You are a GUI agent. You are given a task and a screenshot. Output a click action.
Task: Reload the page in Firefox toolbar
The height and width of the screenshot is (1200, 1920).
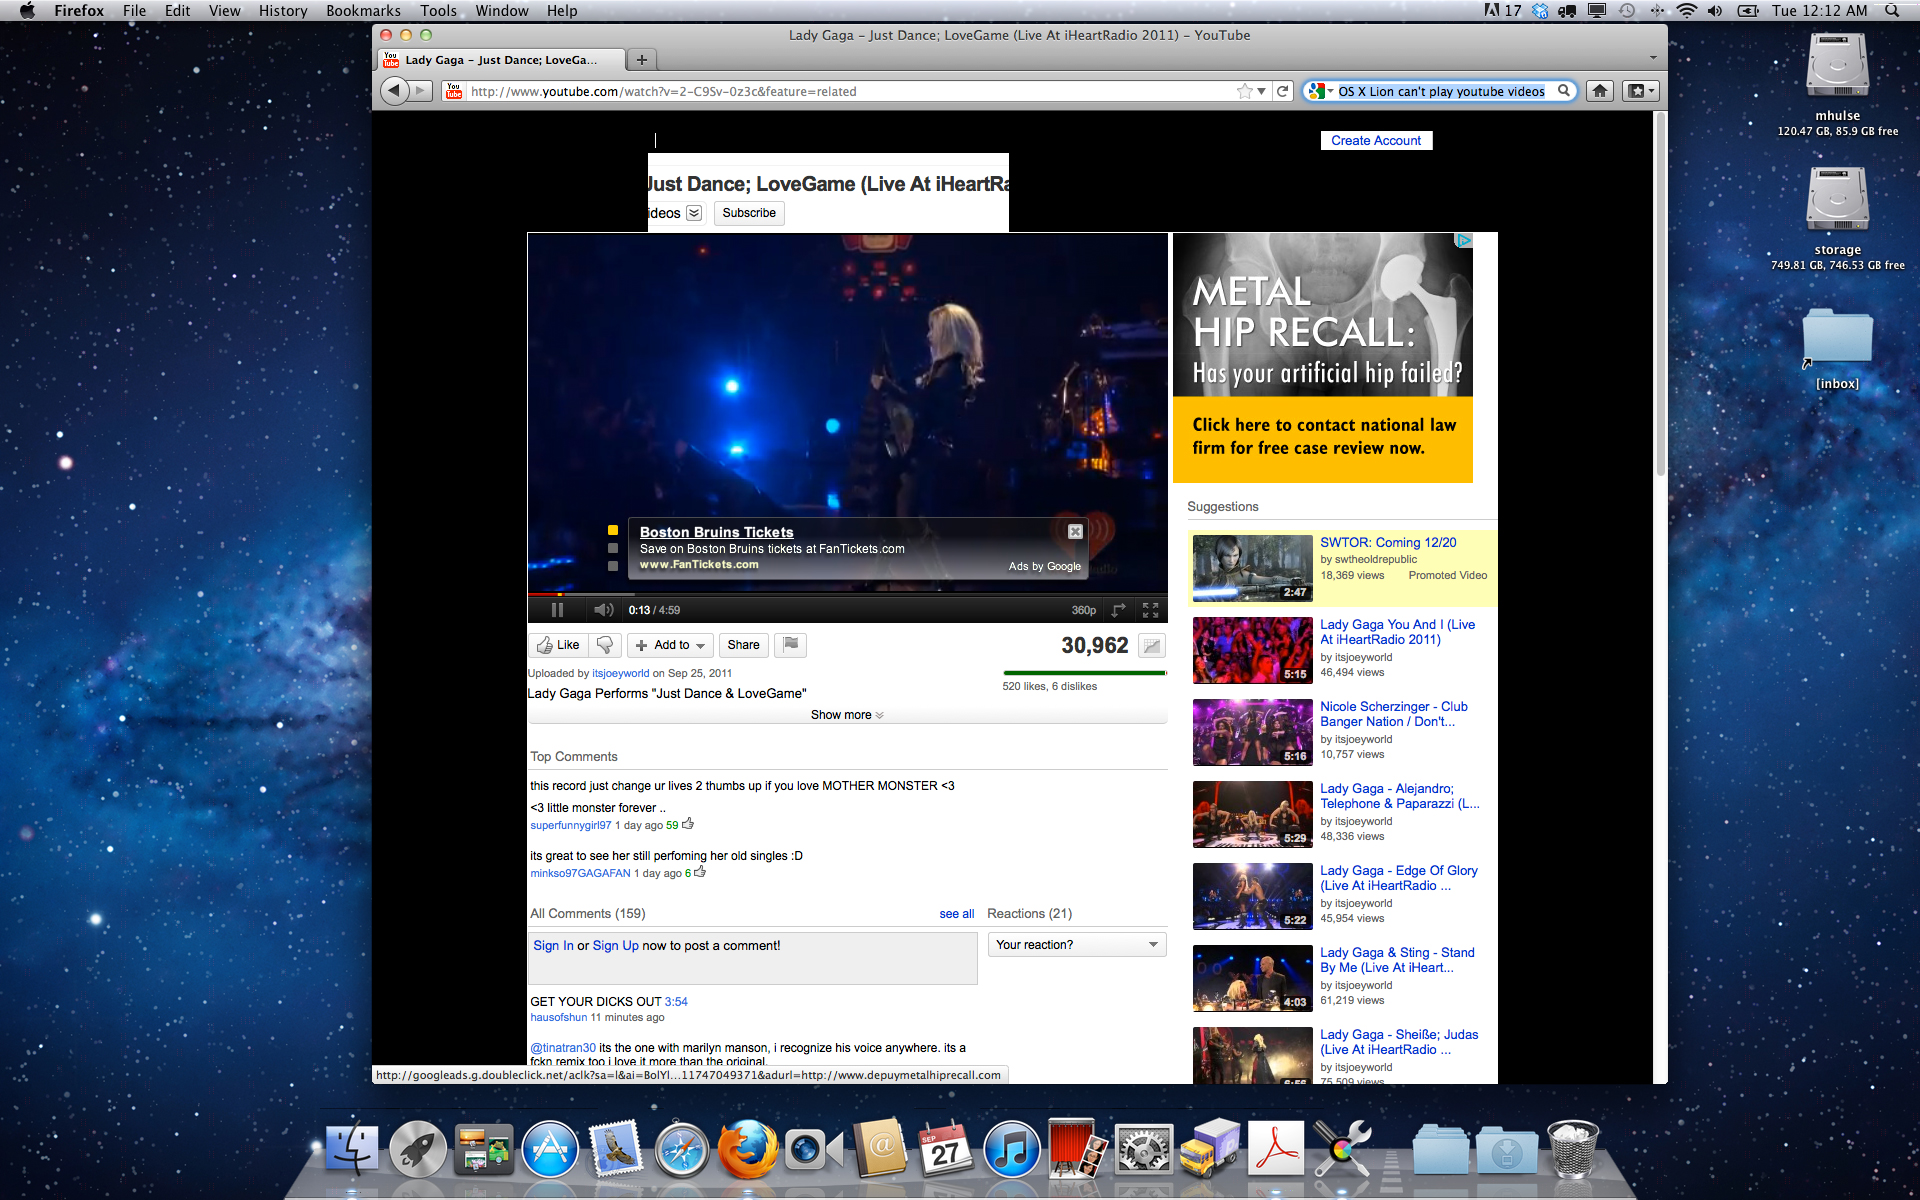pyautogui.click(x=1283, y=91)
